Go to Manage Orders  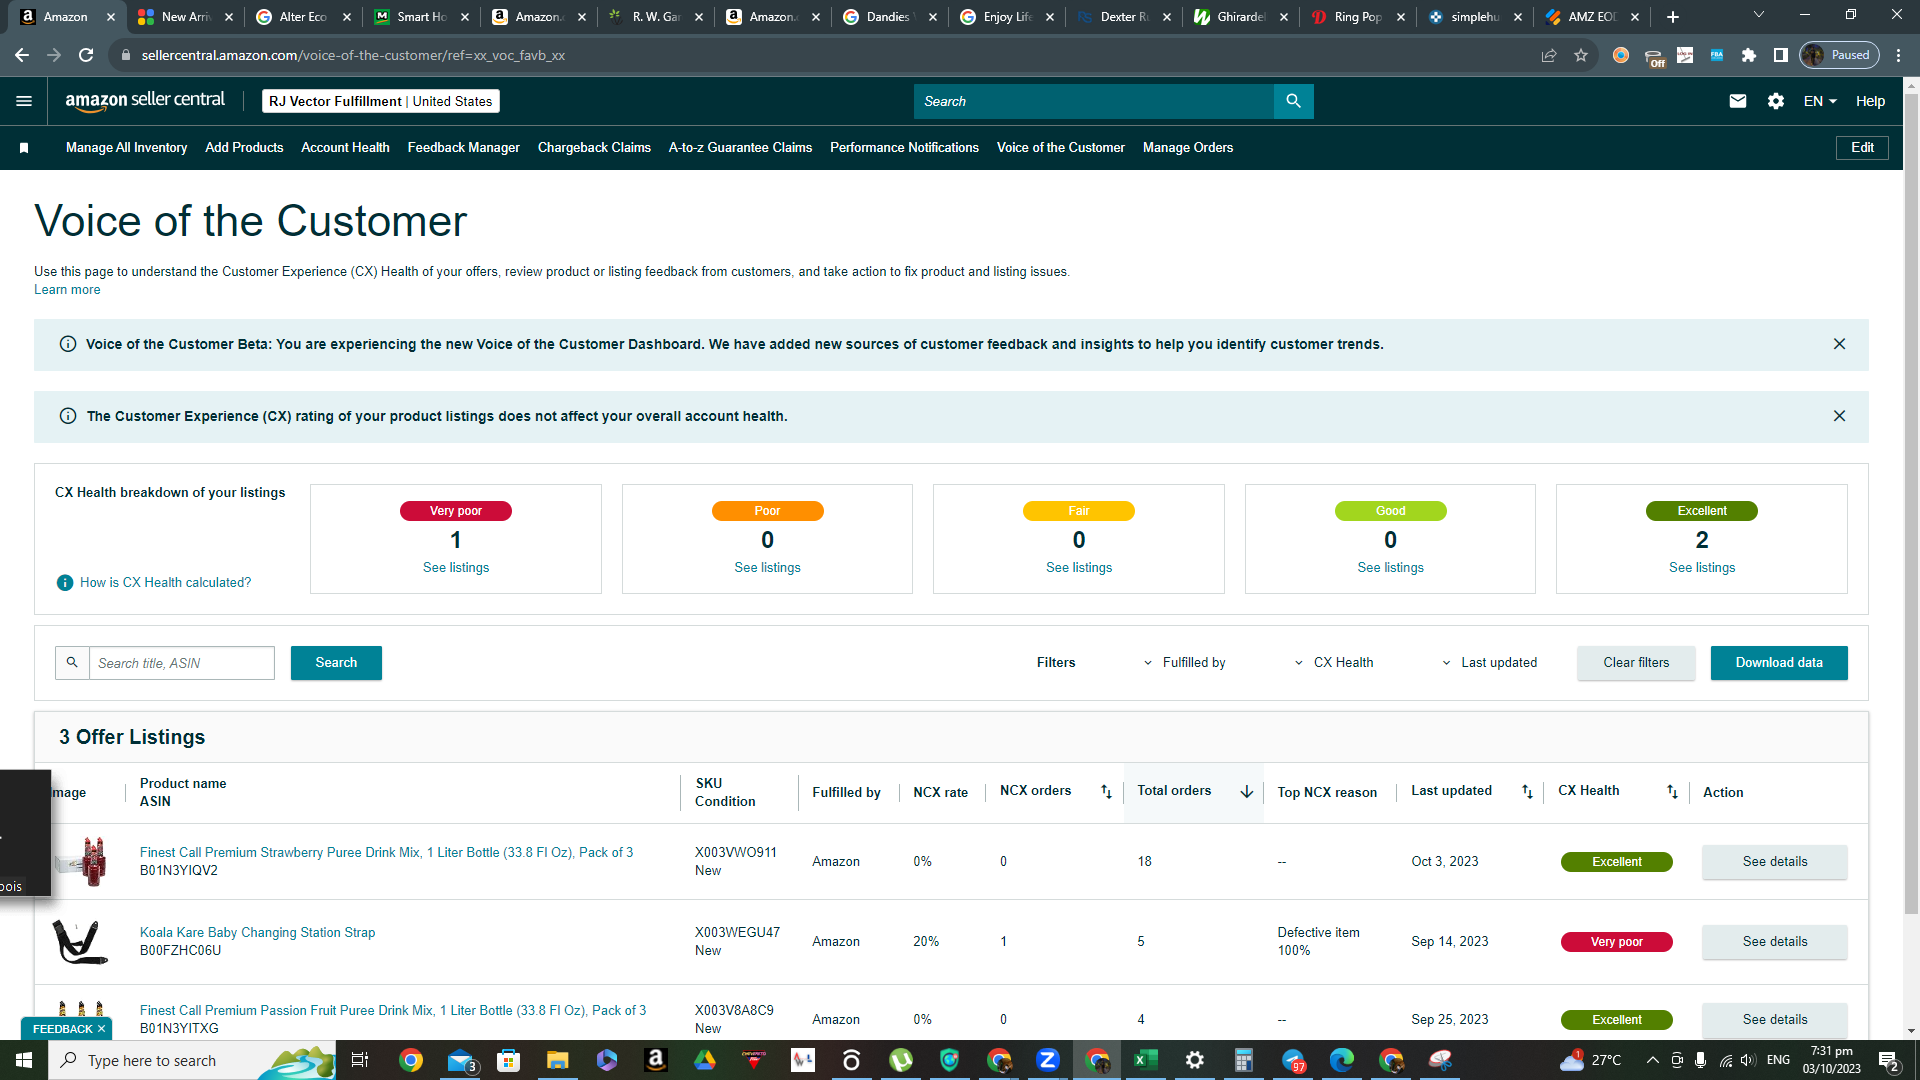point(1188,148)
